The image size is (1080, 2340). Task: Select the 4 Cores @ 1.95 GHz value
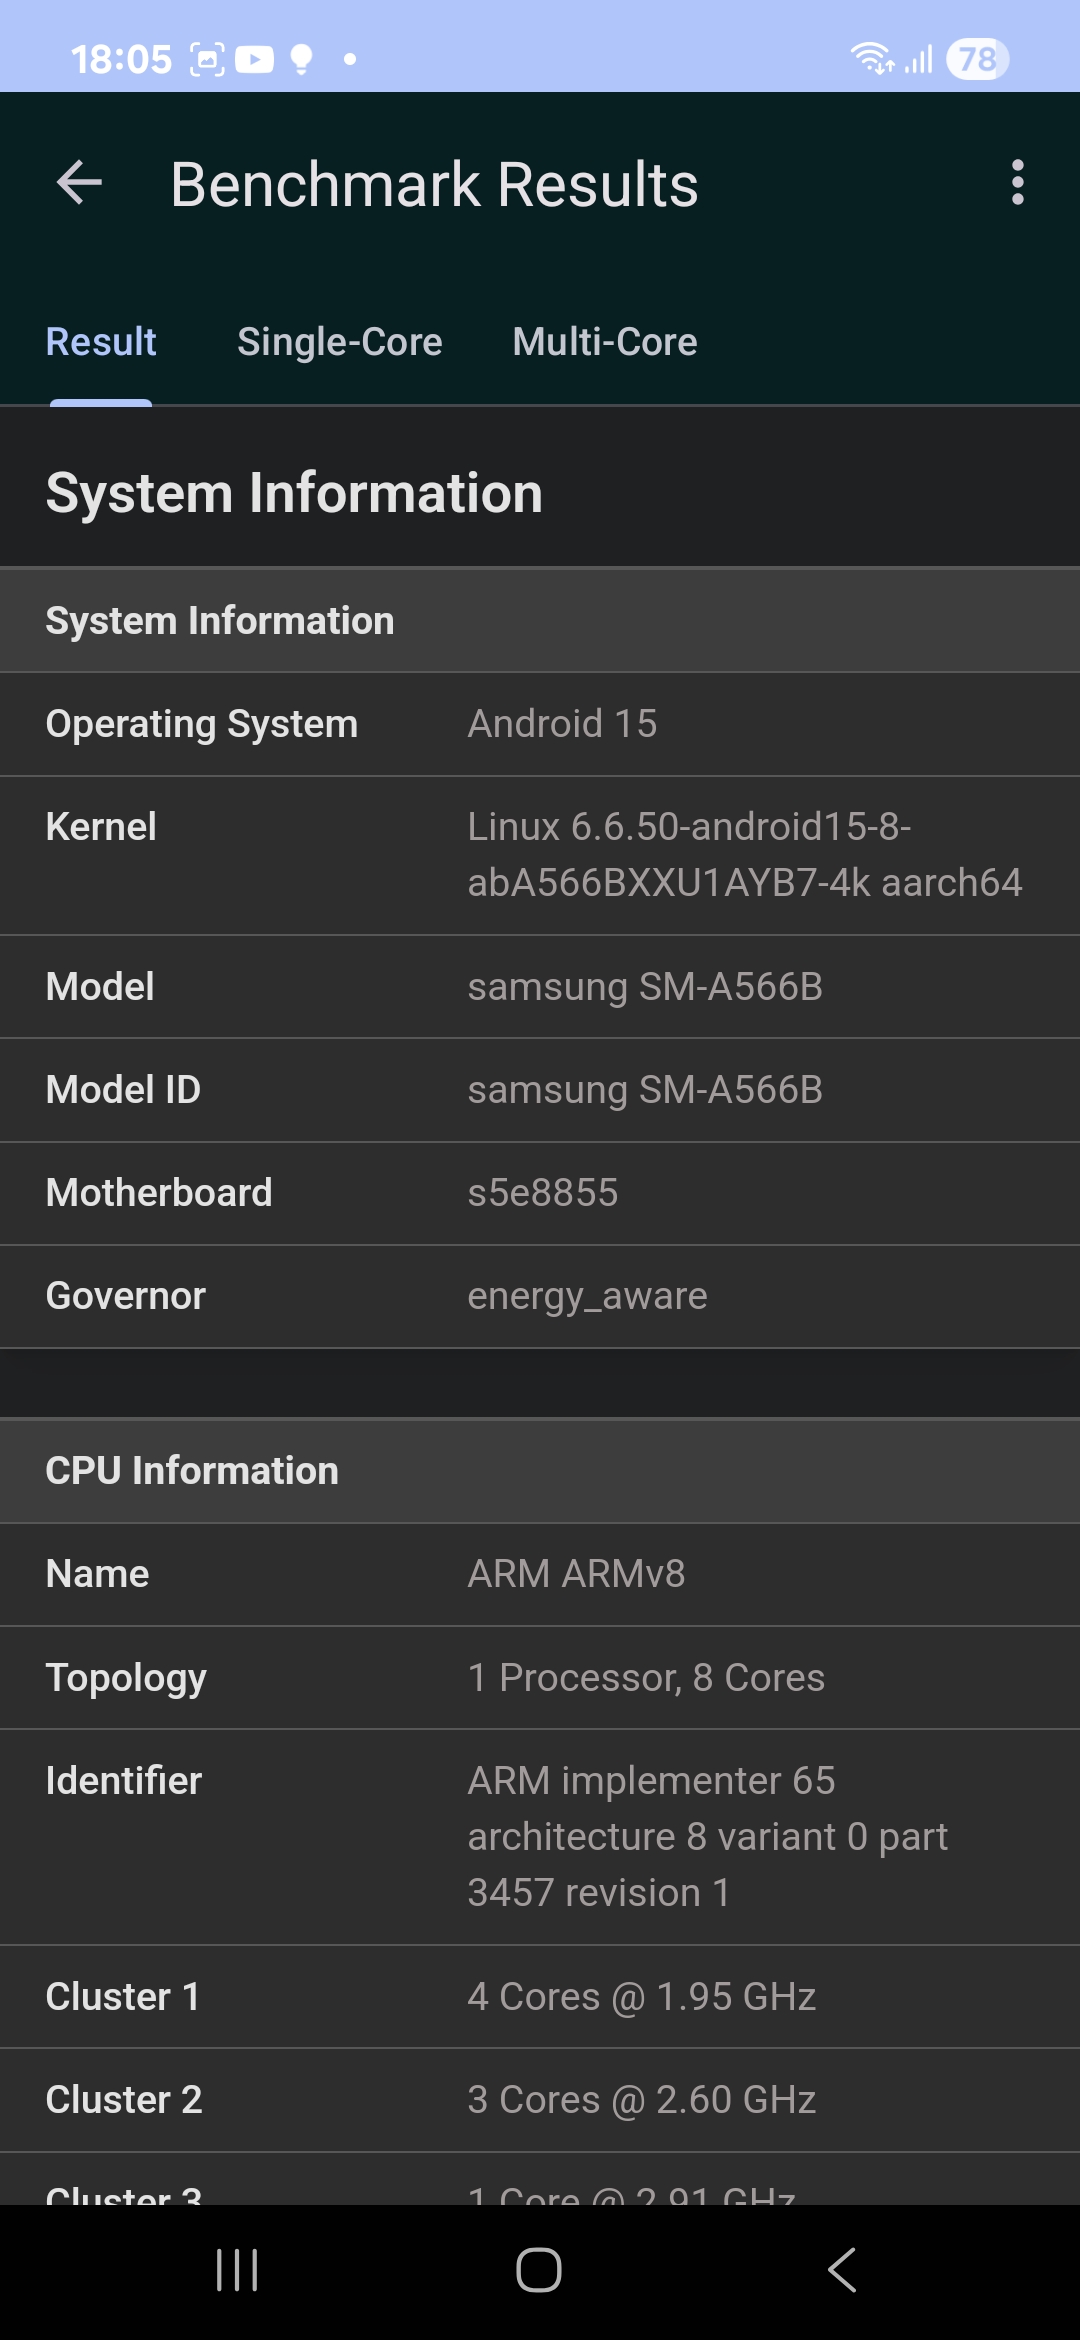(x=642, y=1997)
